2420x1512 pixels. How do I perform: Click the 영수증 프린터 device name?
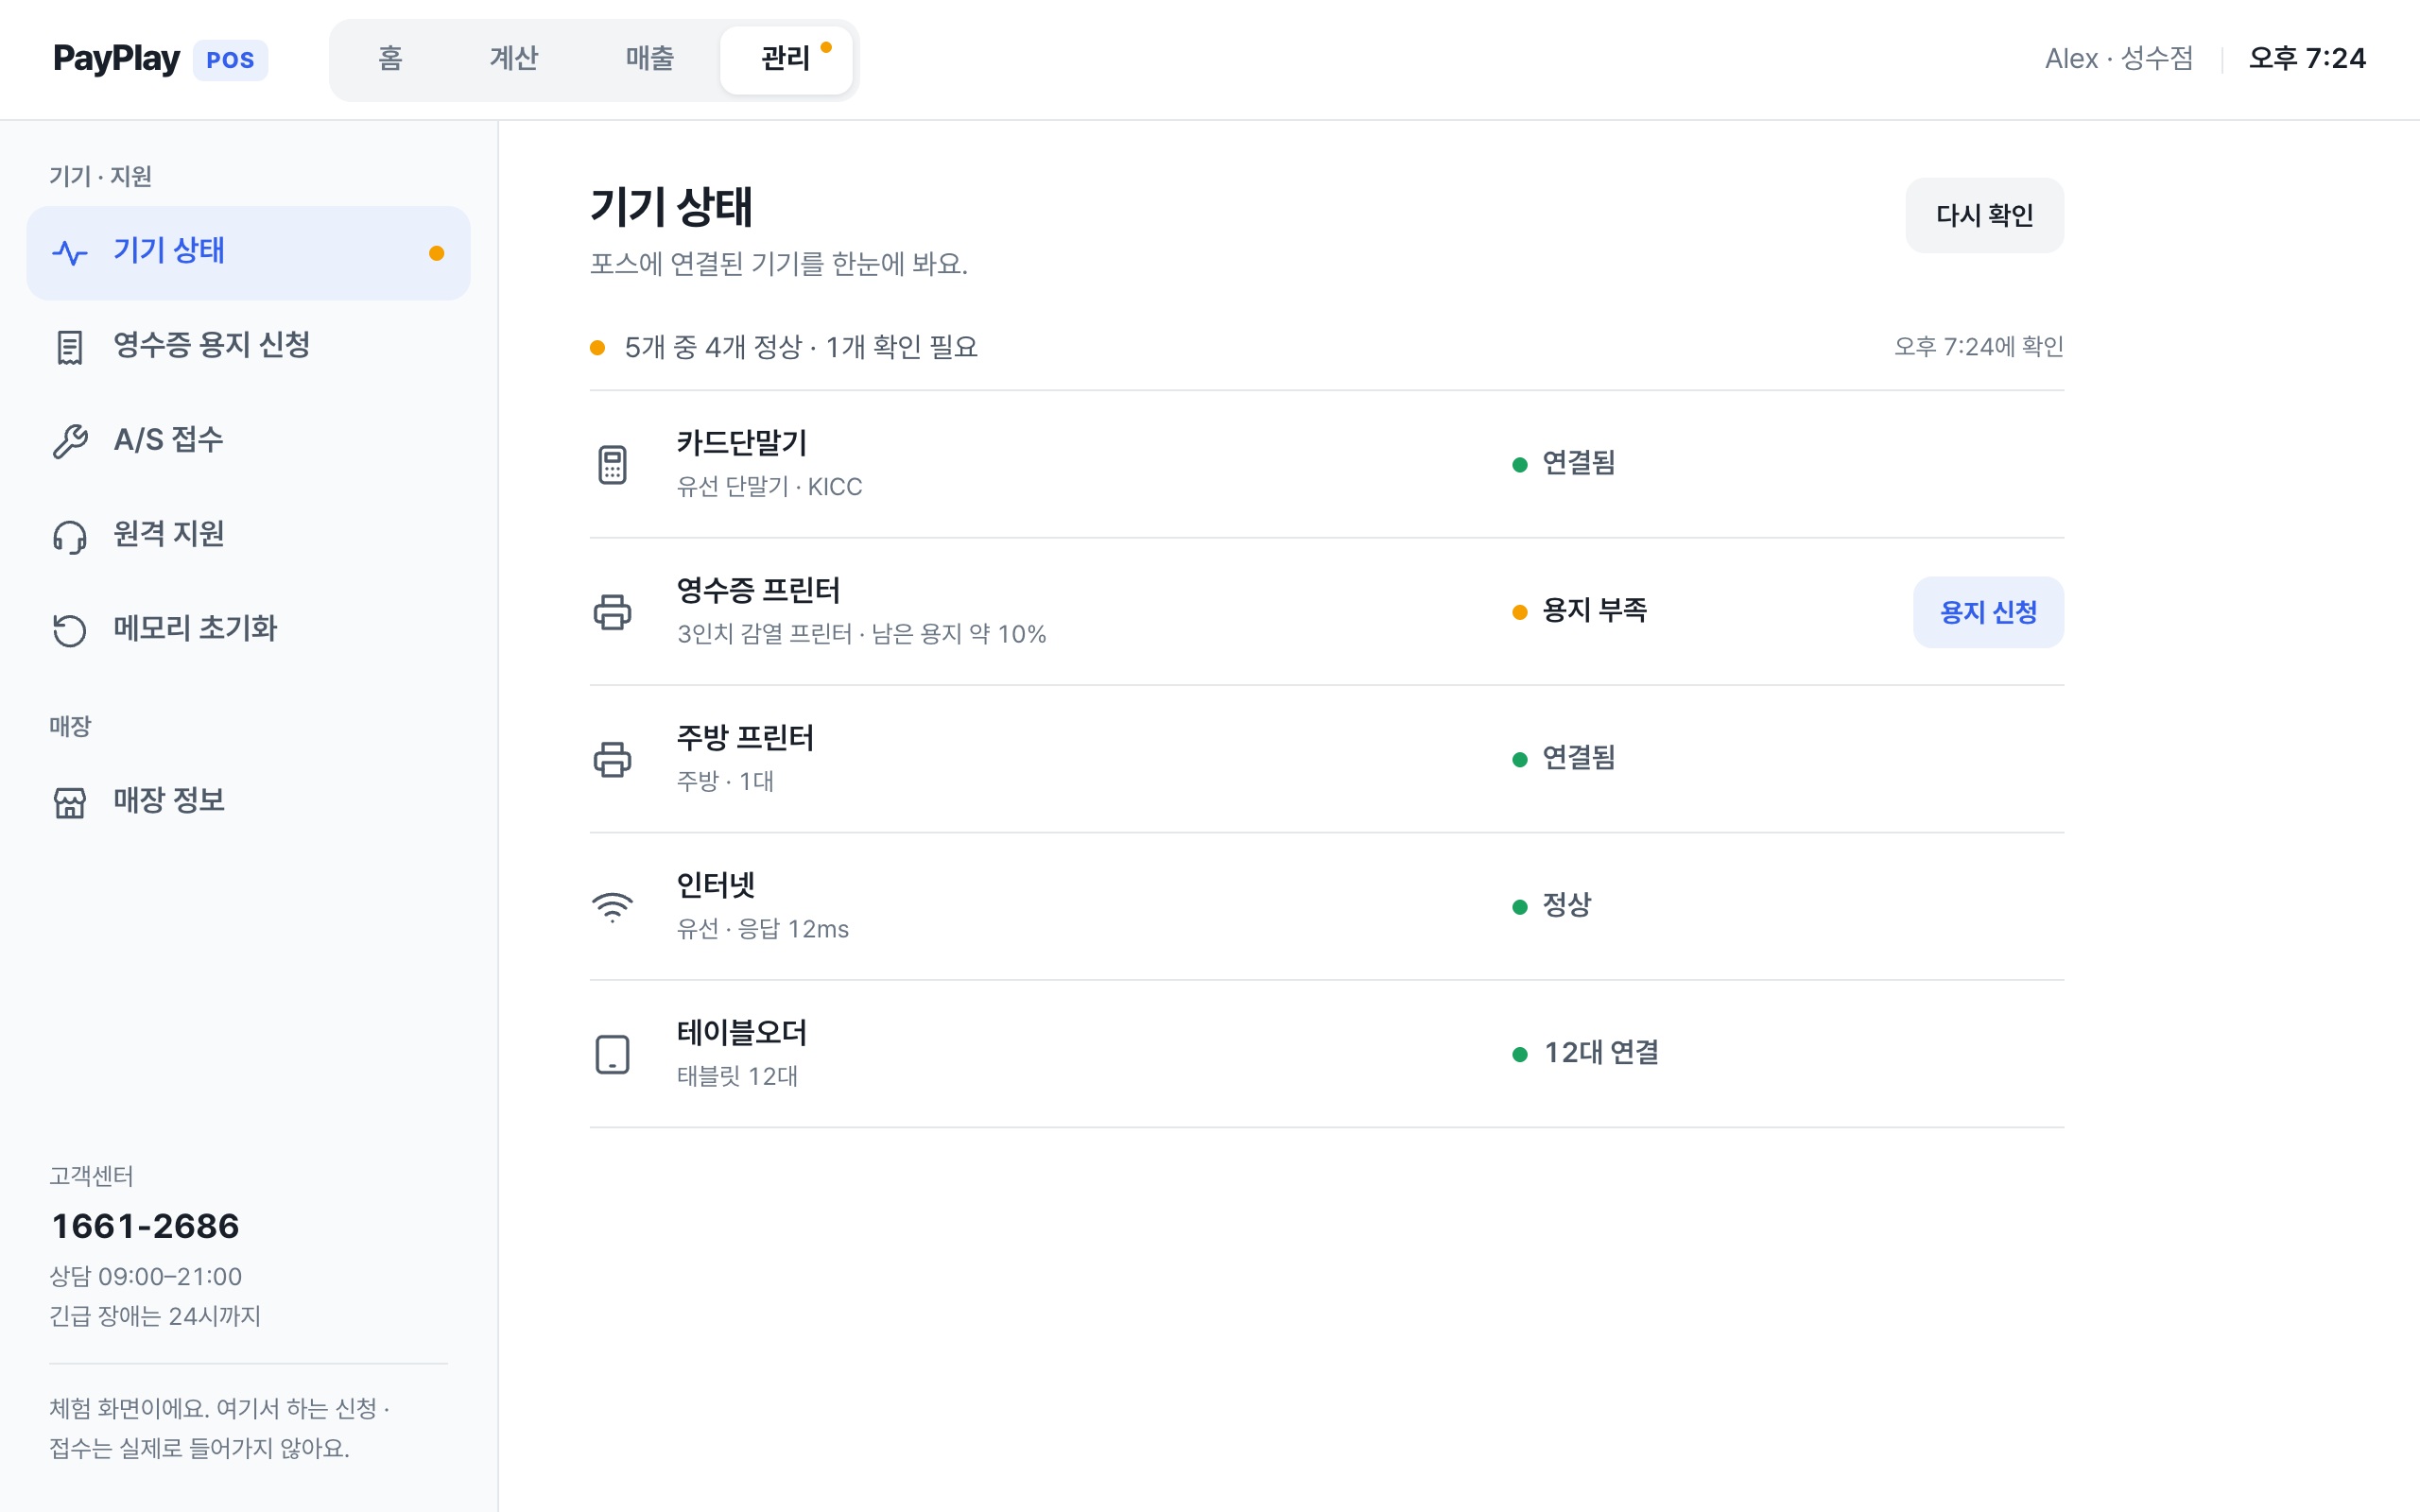coord(758,590)
